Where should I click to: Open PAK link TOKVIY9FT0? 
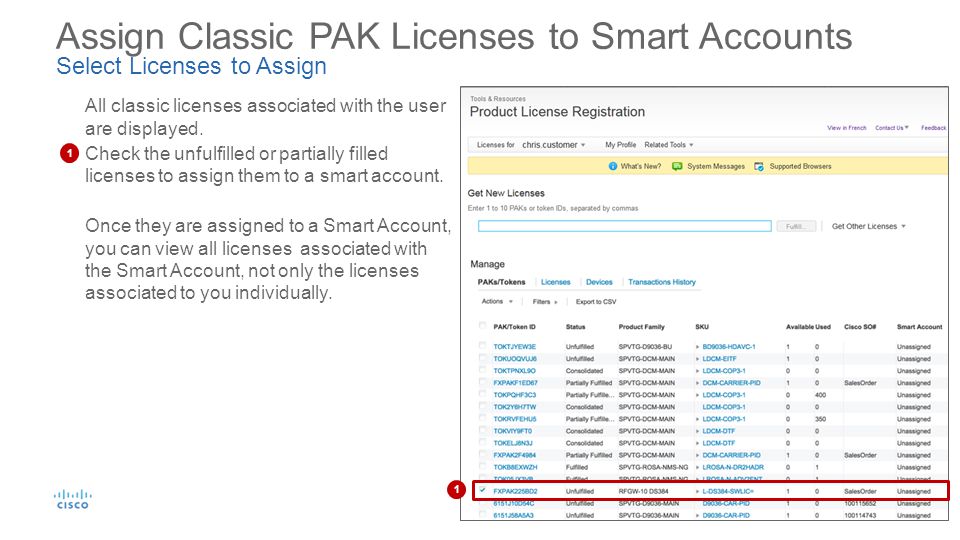(512, 431)
